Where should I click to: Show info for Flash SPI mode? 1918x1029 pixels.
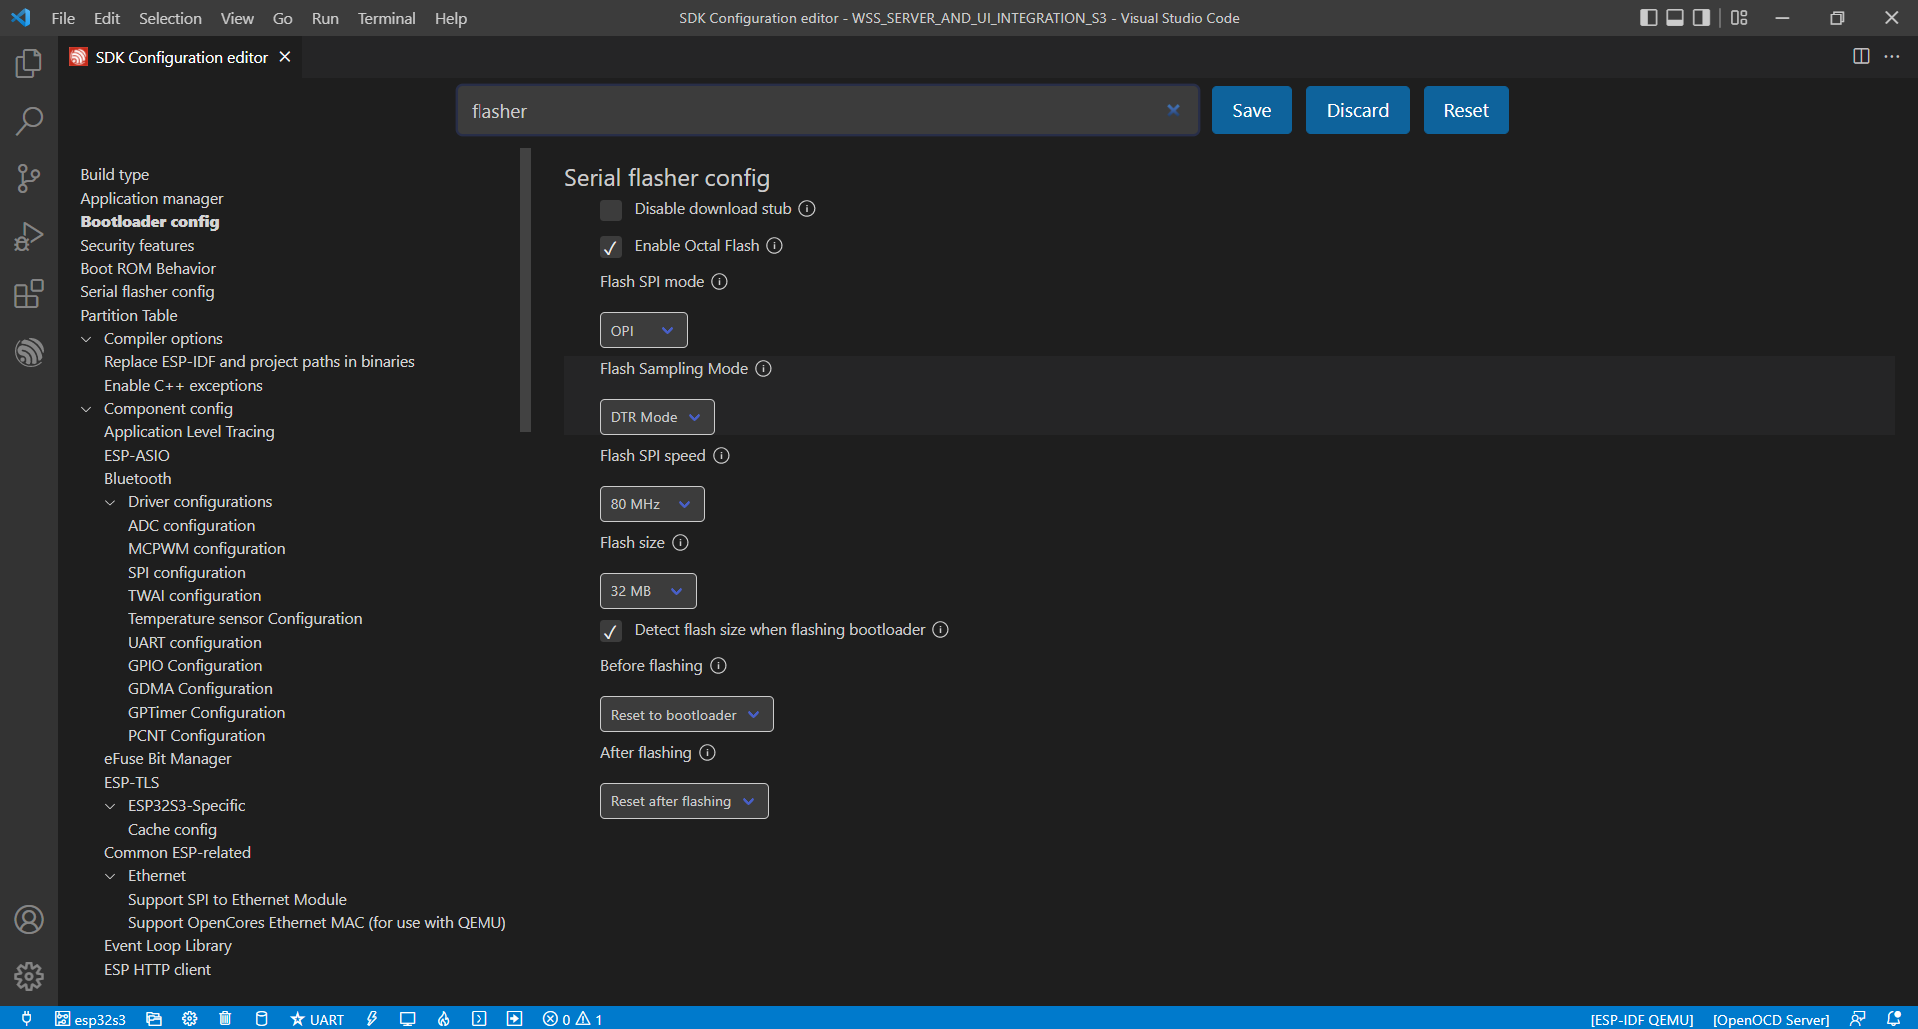[x=719, y=282]
